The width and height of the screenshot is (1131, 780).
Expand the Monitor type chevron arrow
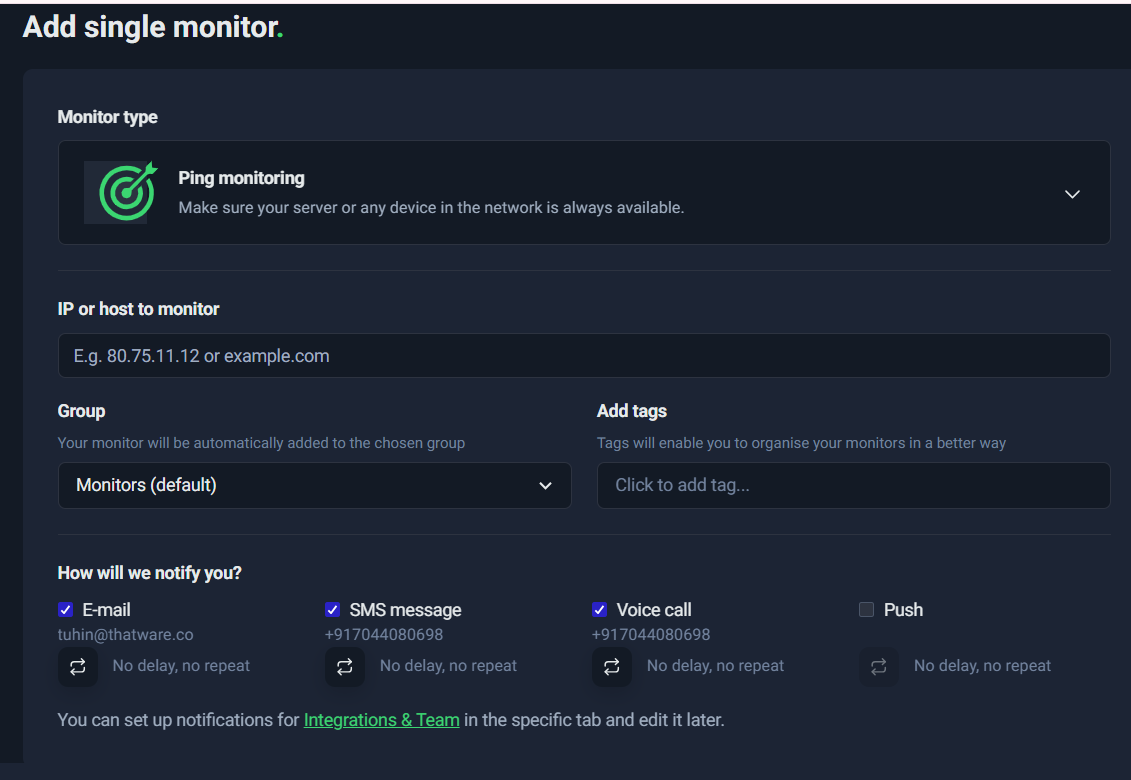click(x=1072, y=194)
